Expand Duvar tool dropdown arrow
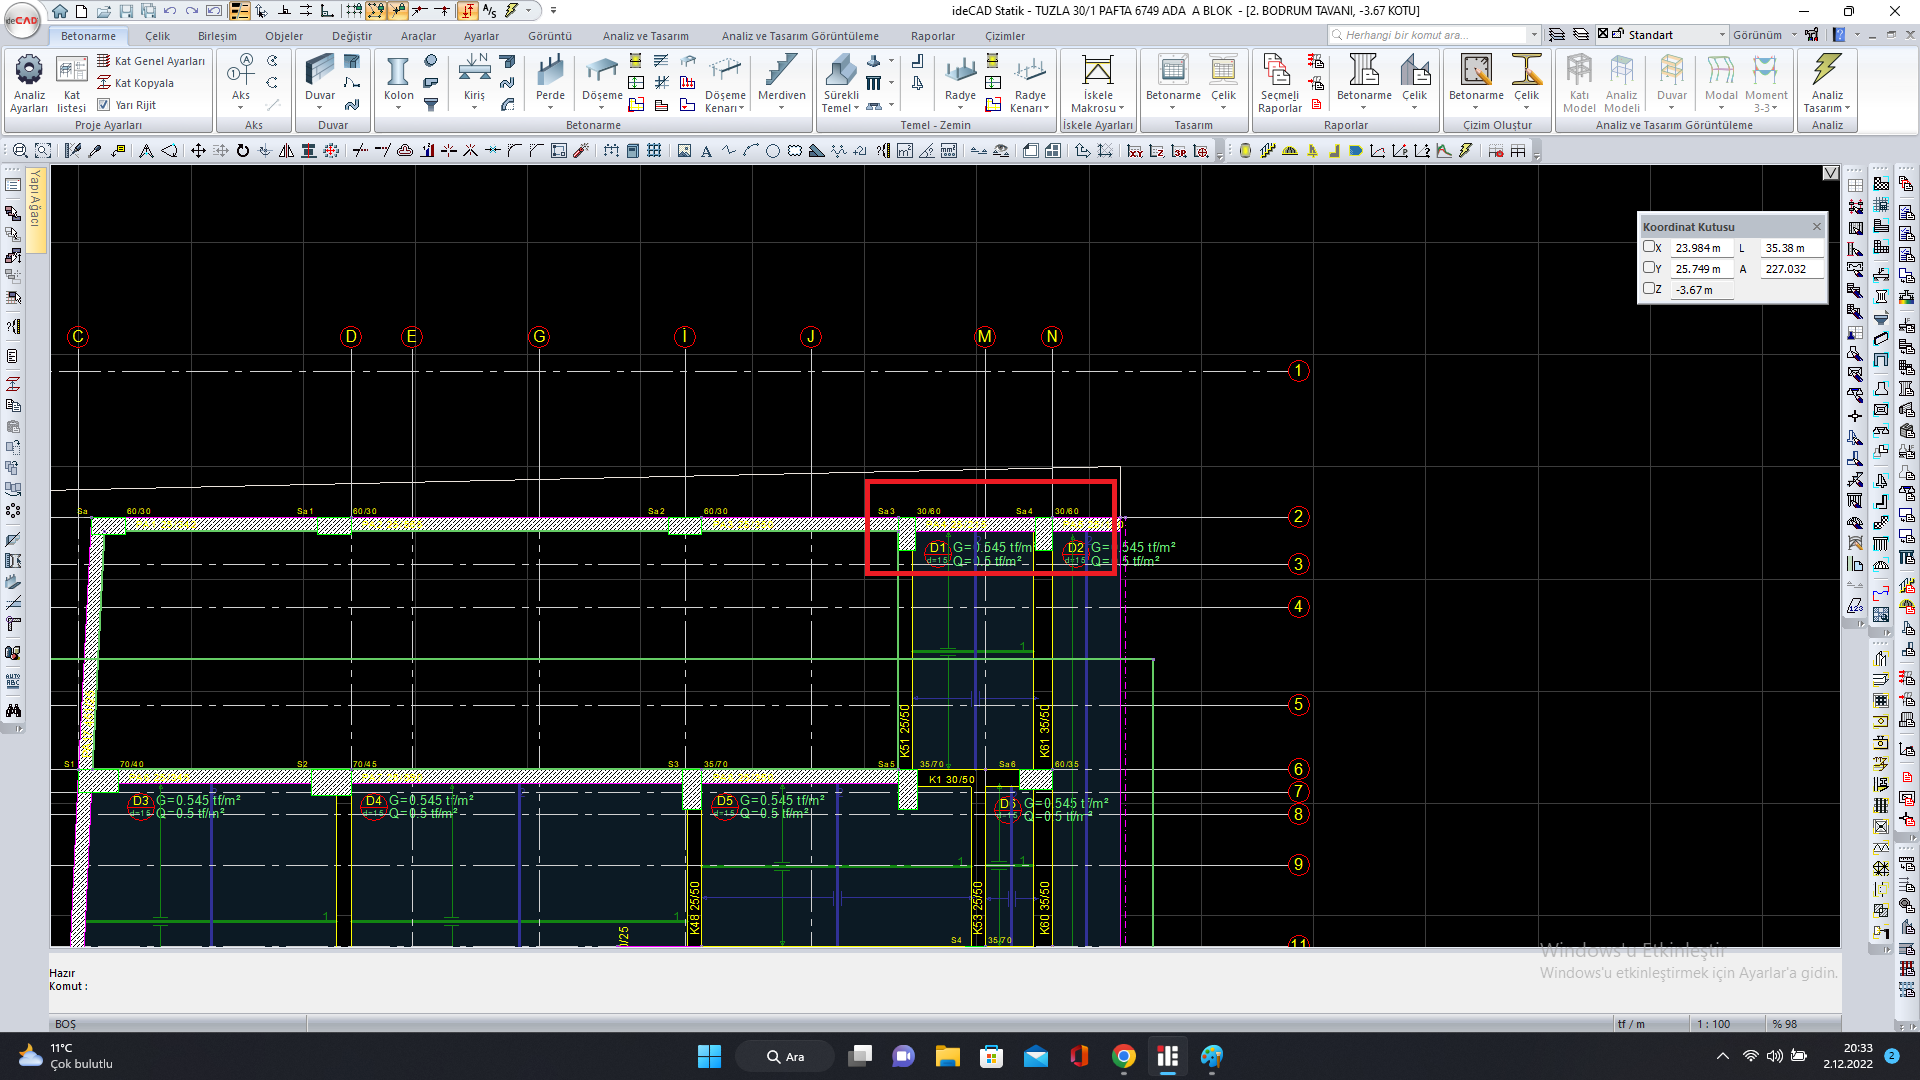 320,107
